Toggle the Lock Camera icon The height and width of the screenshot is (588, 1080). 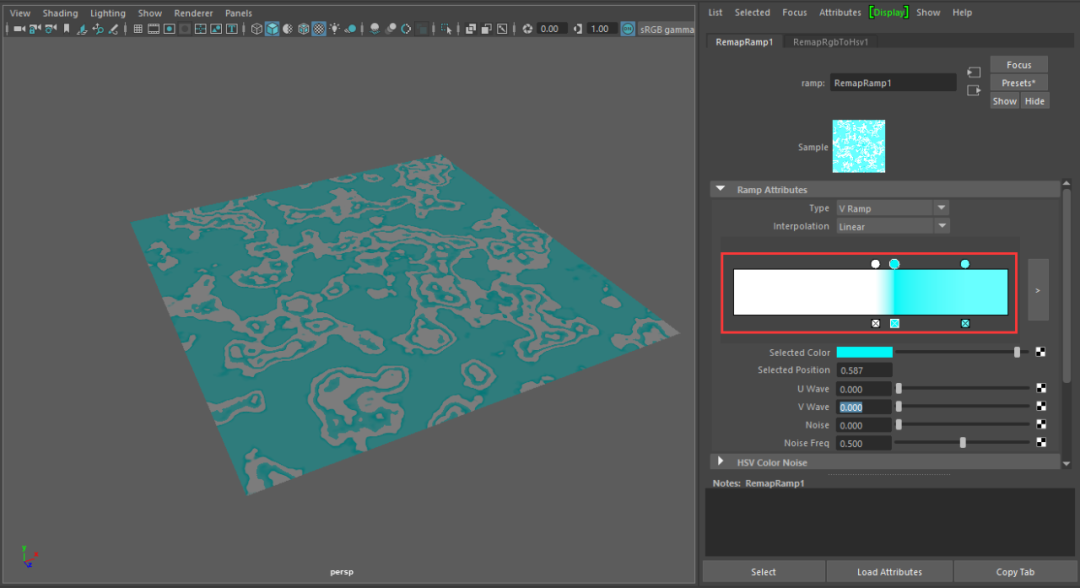tap(34, 29)
